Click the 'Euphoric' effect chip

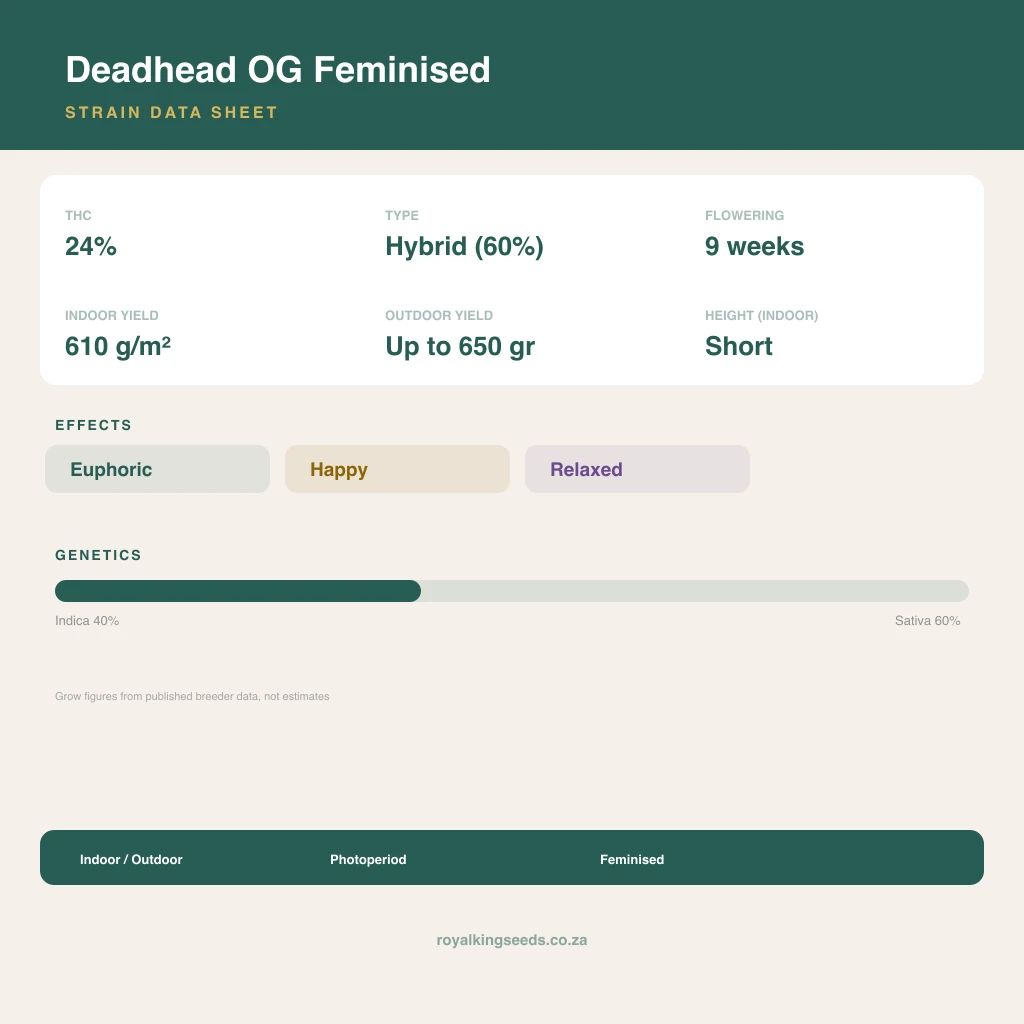(157, 469)
